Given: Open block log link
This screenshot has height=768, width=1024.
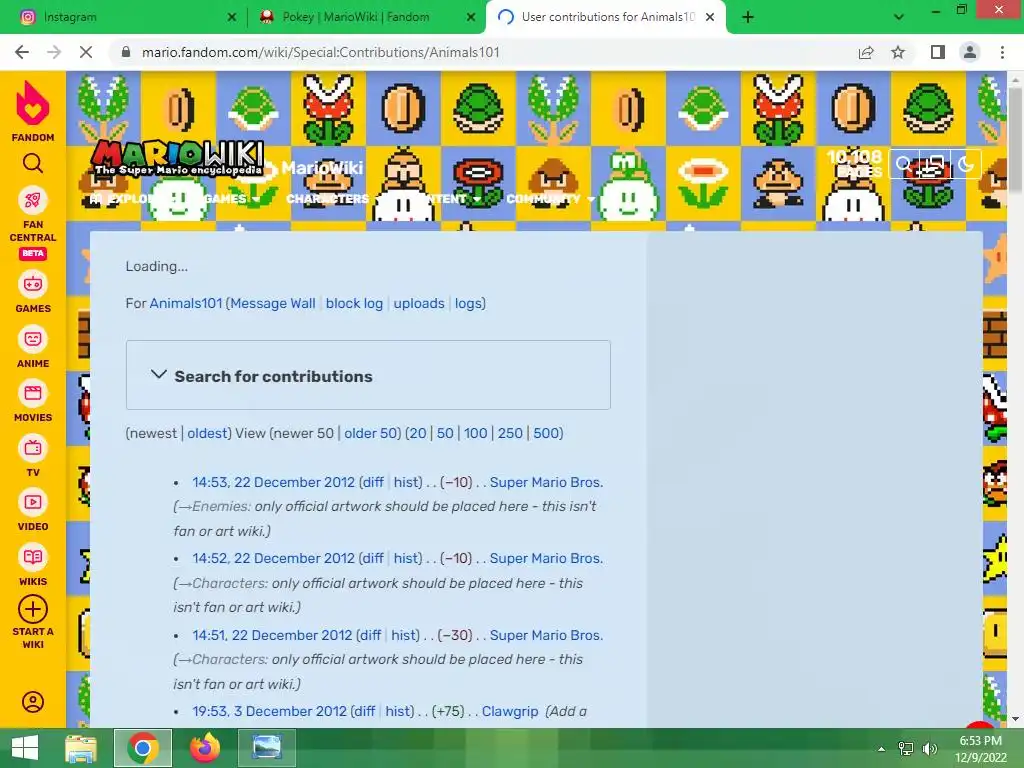Looking at the screenshot, I should coord(354,303).
